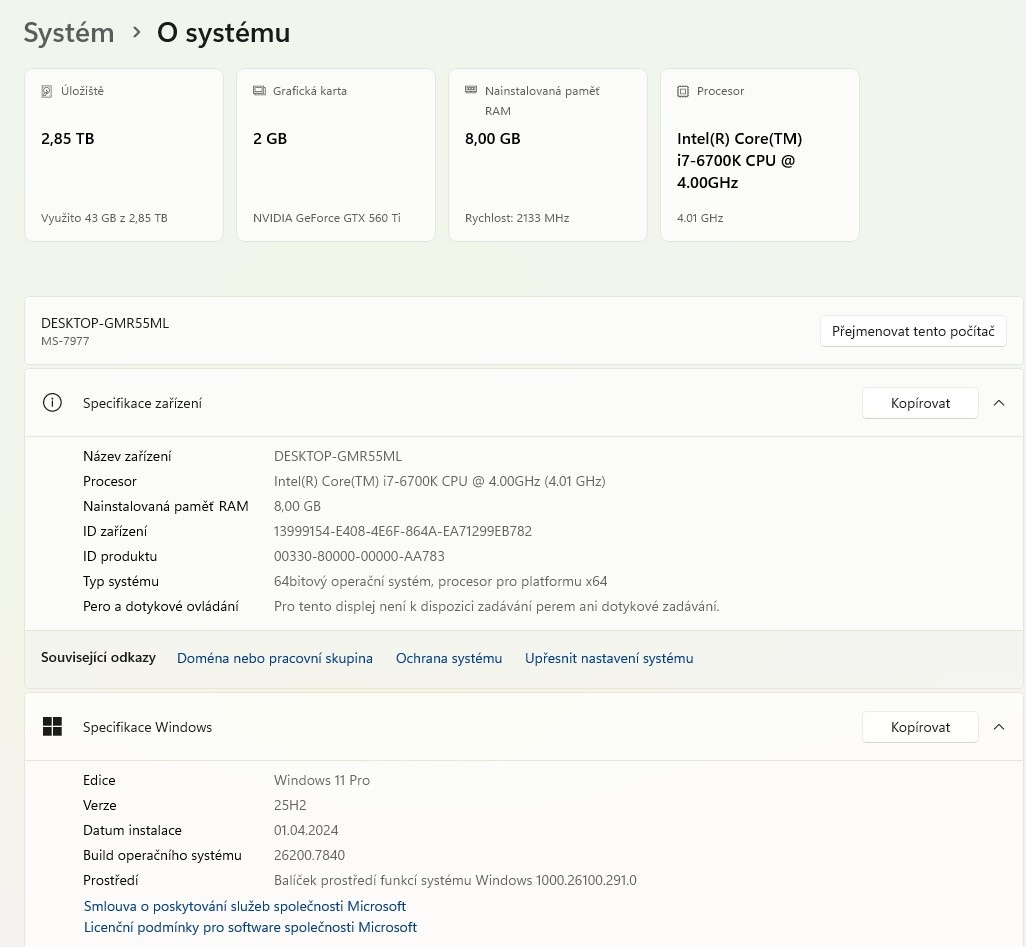Click the Název zařízení value DESKTOP-GMR55ML
Viewport: 1026px width, 947px height.
tap(338, 456)
